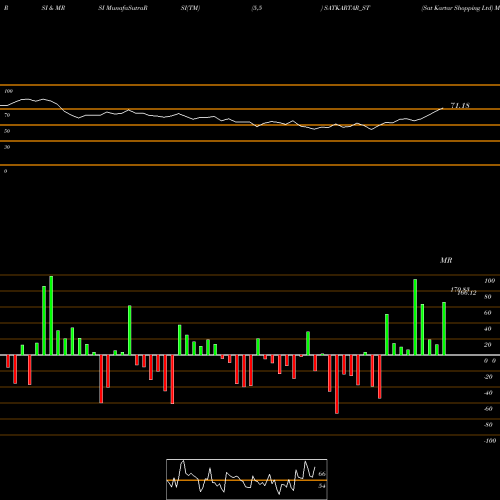The height and width of the screenshot is (500, 500).
Task: Open the mini RSI thumbnail chart at bottom
Action: (247, 479)
